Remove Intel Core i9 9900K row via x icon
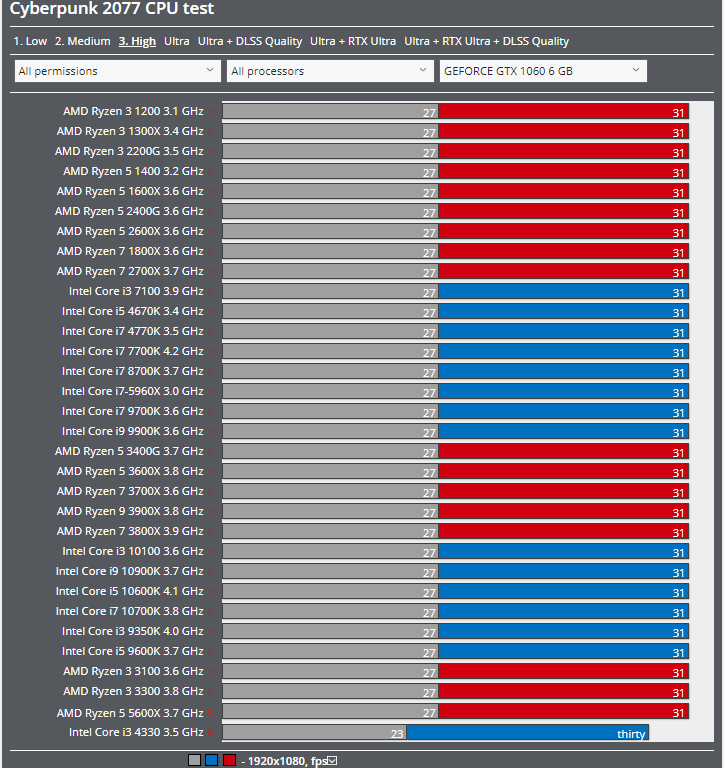The image size is (724, 768). click(211, 432)
